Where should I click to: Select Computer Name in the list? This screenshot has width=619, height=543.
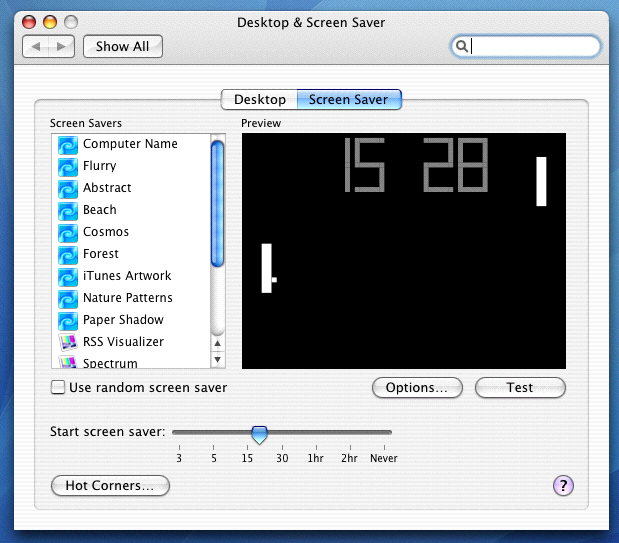pyautogui.click(x=131, y=144)
